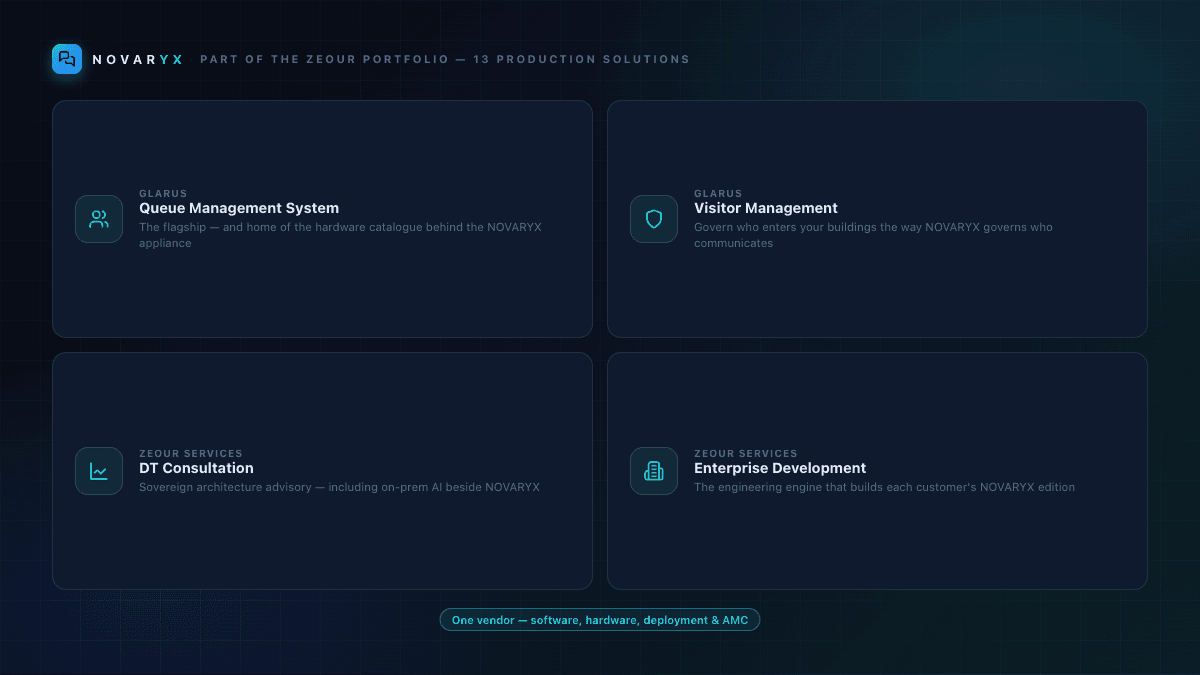
Task: Click 'Part of the Zeour Portfolio — 13 Production Solutions' tagline
Action: (445, 59)
